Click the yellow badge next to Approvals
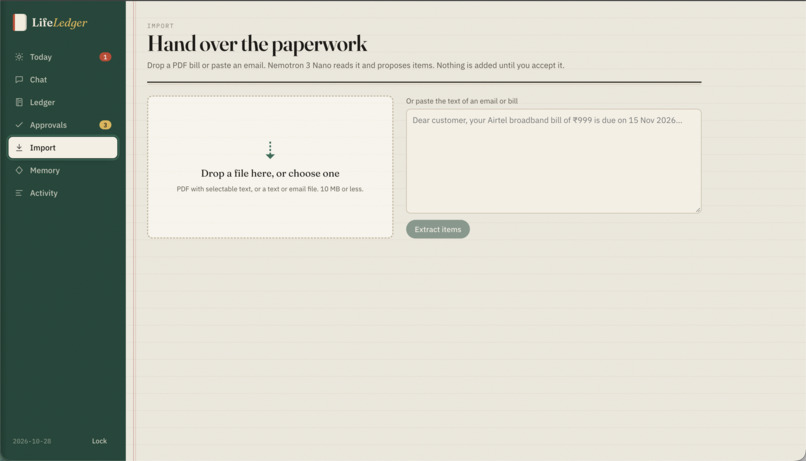The height and width of the screenshot is (461, 806). point(105,125)
